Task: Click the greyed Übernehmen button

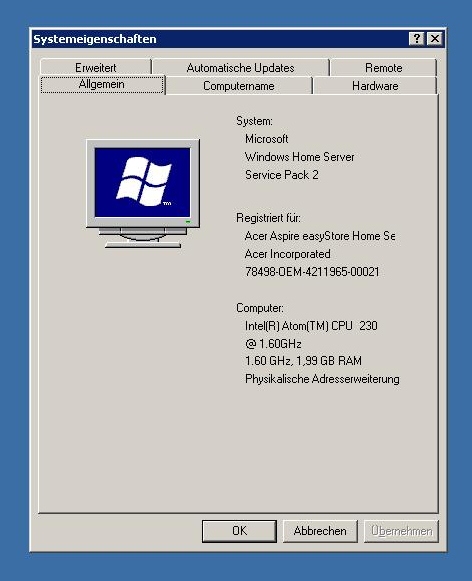Action: pos(402,531)
